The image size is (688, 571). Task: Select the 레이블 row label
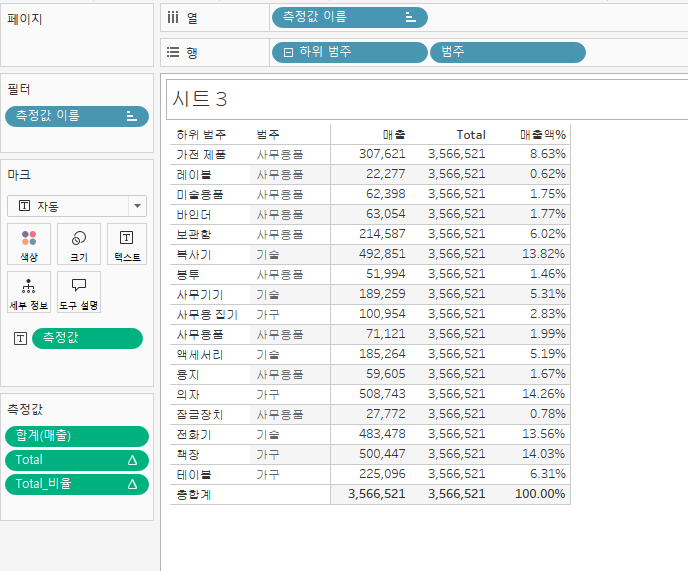[194, 175]
